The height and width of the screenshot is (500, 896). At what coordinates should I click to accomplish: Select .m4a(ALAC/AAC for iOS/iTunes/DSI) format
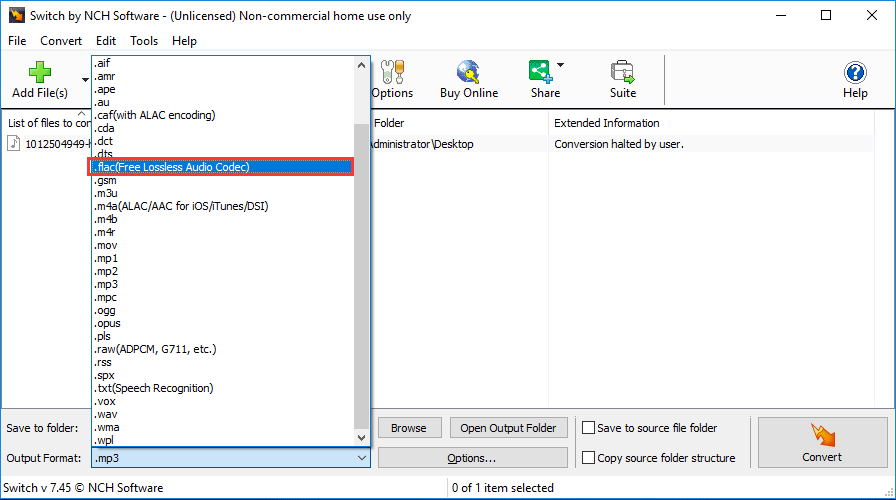pos(223,206)
